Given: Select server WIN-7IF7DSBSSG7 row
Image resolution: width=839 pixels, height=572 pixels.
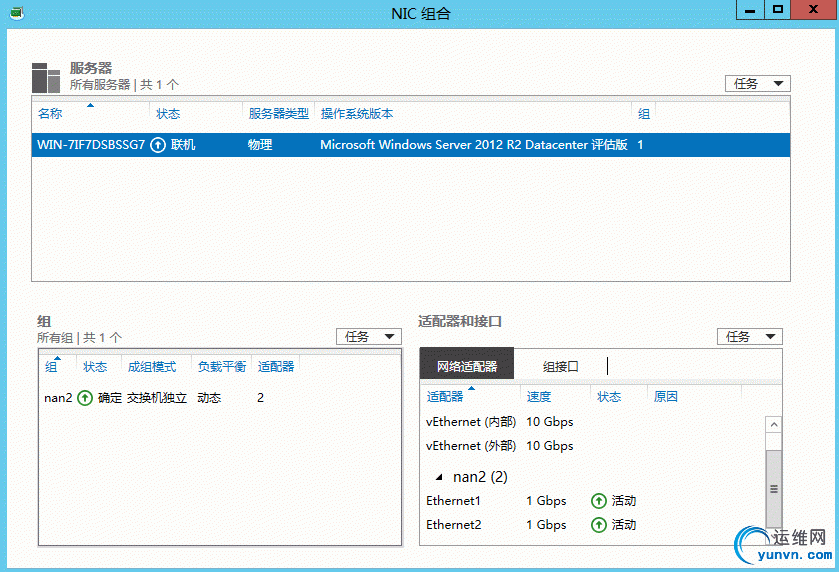Looking at the screenshot, I should click(410, 145).
